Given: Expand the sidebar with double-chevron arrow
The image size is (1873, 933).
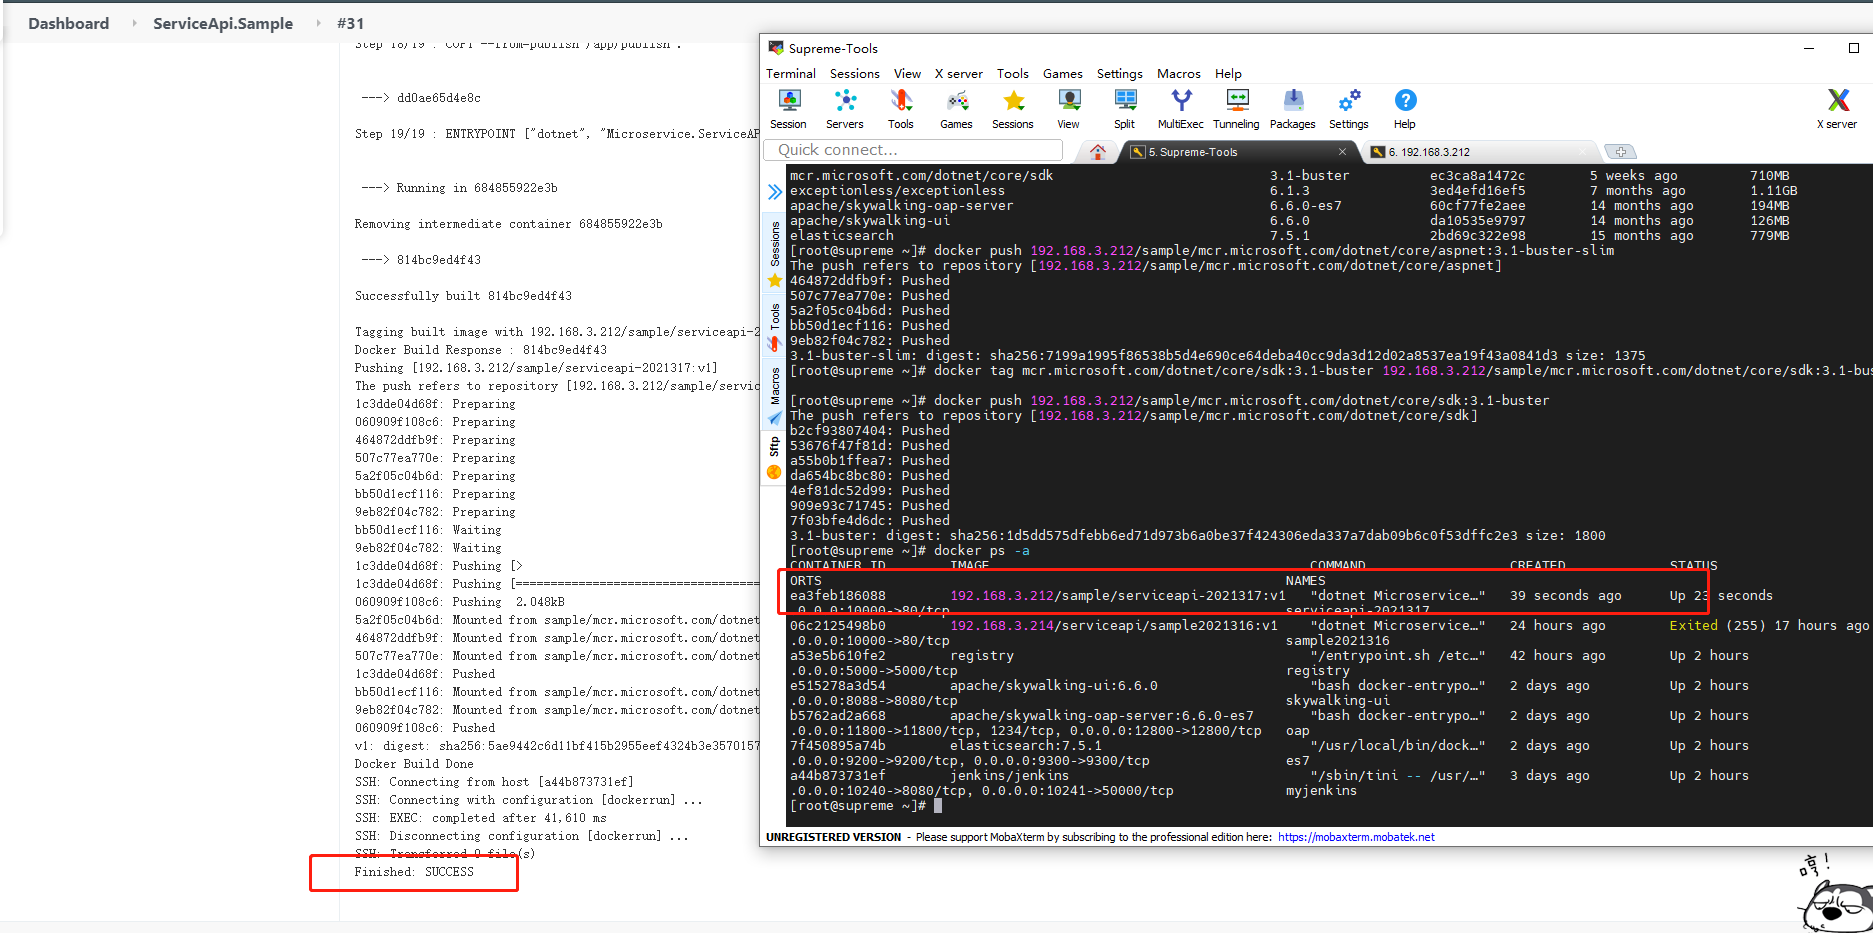Looking at the screenshot, I should coord(775,192).
